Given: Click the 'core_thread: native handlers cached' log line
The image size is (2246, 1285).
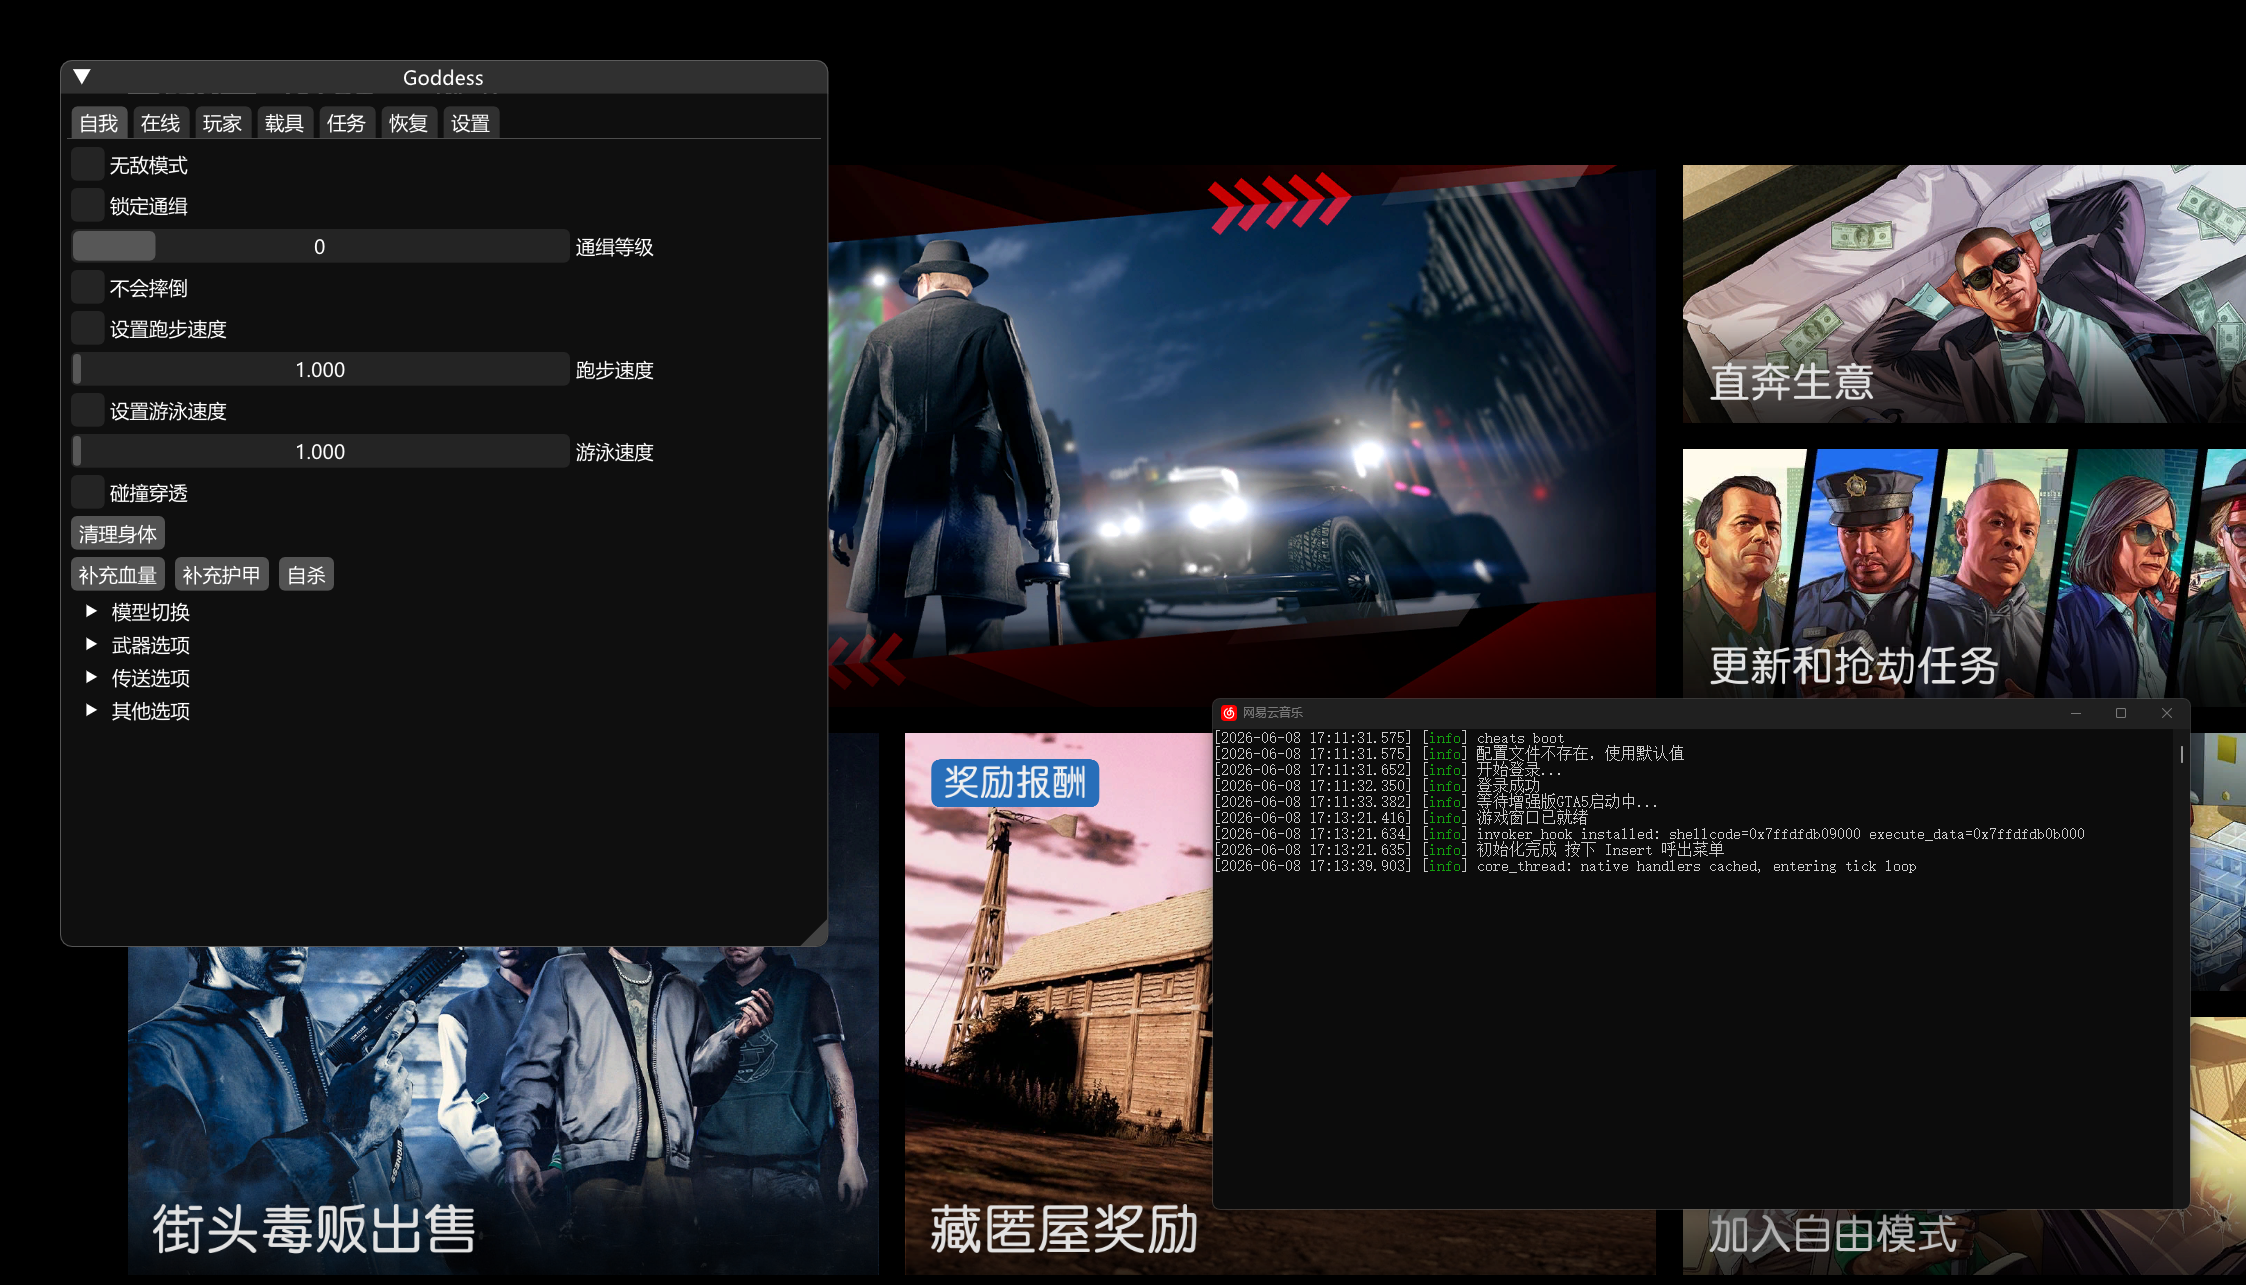Looking at the screenshot, I should point(1566,866).
